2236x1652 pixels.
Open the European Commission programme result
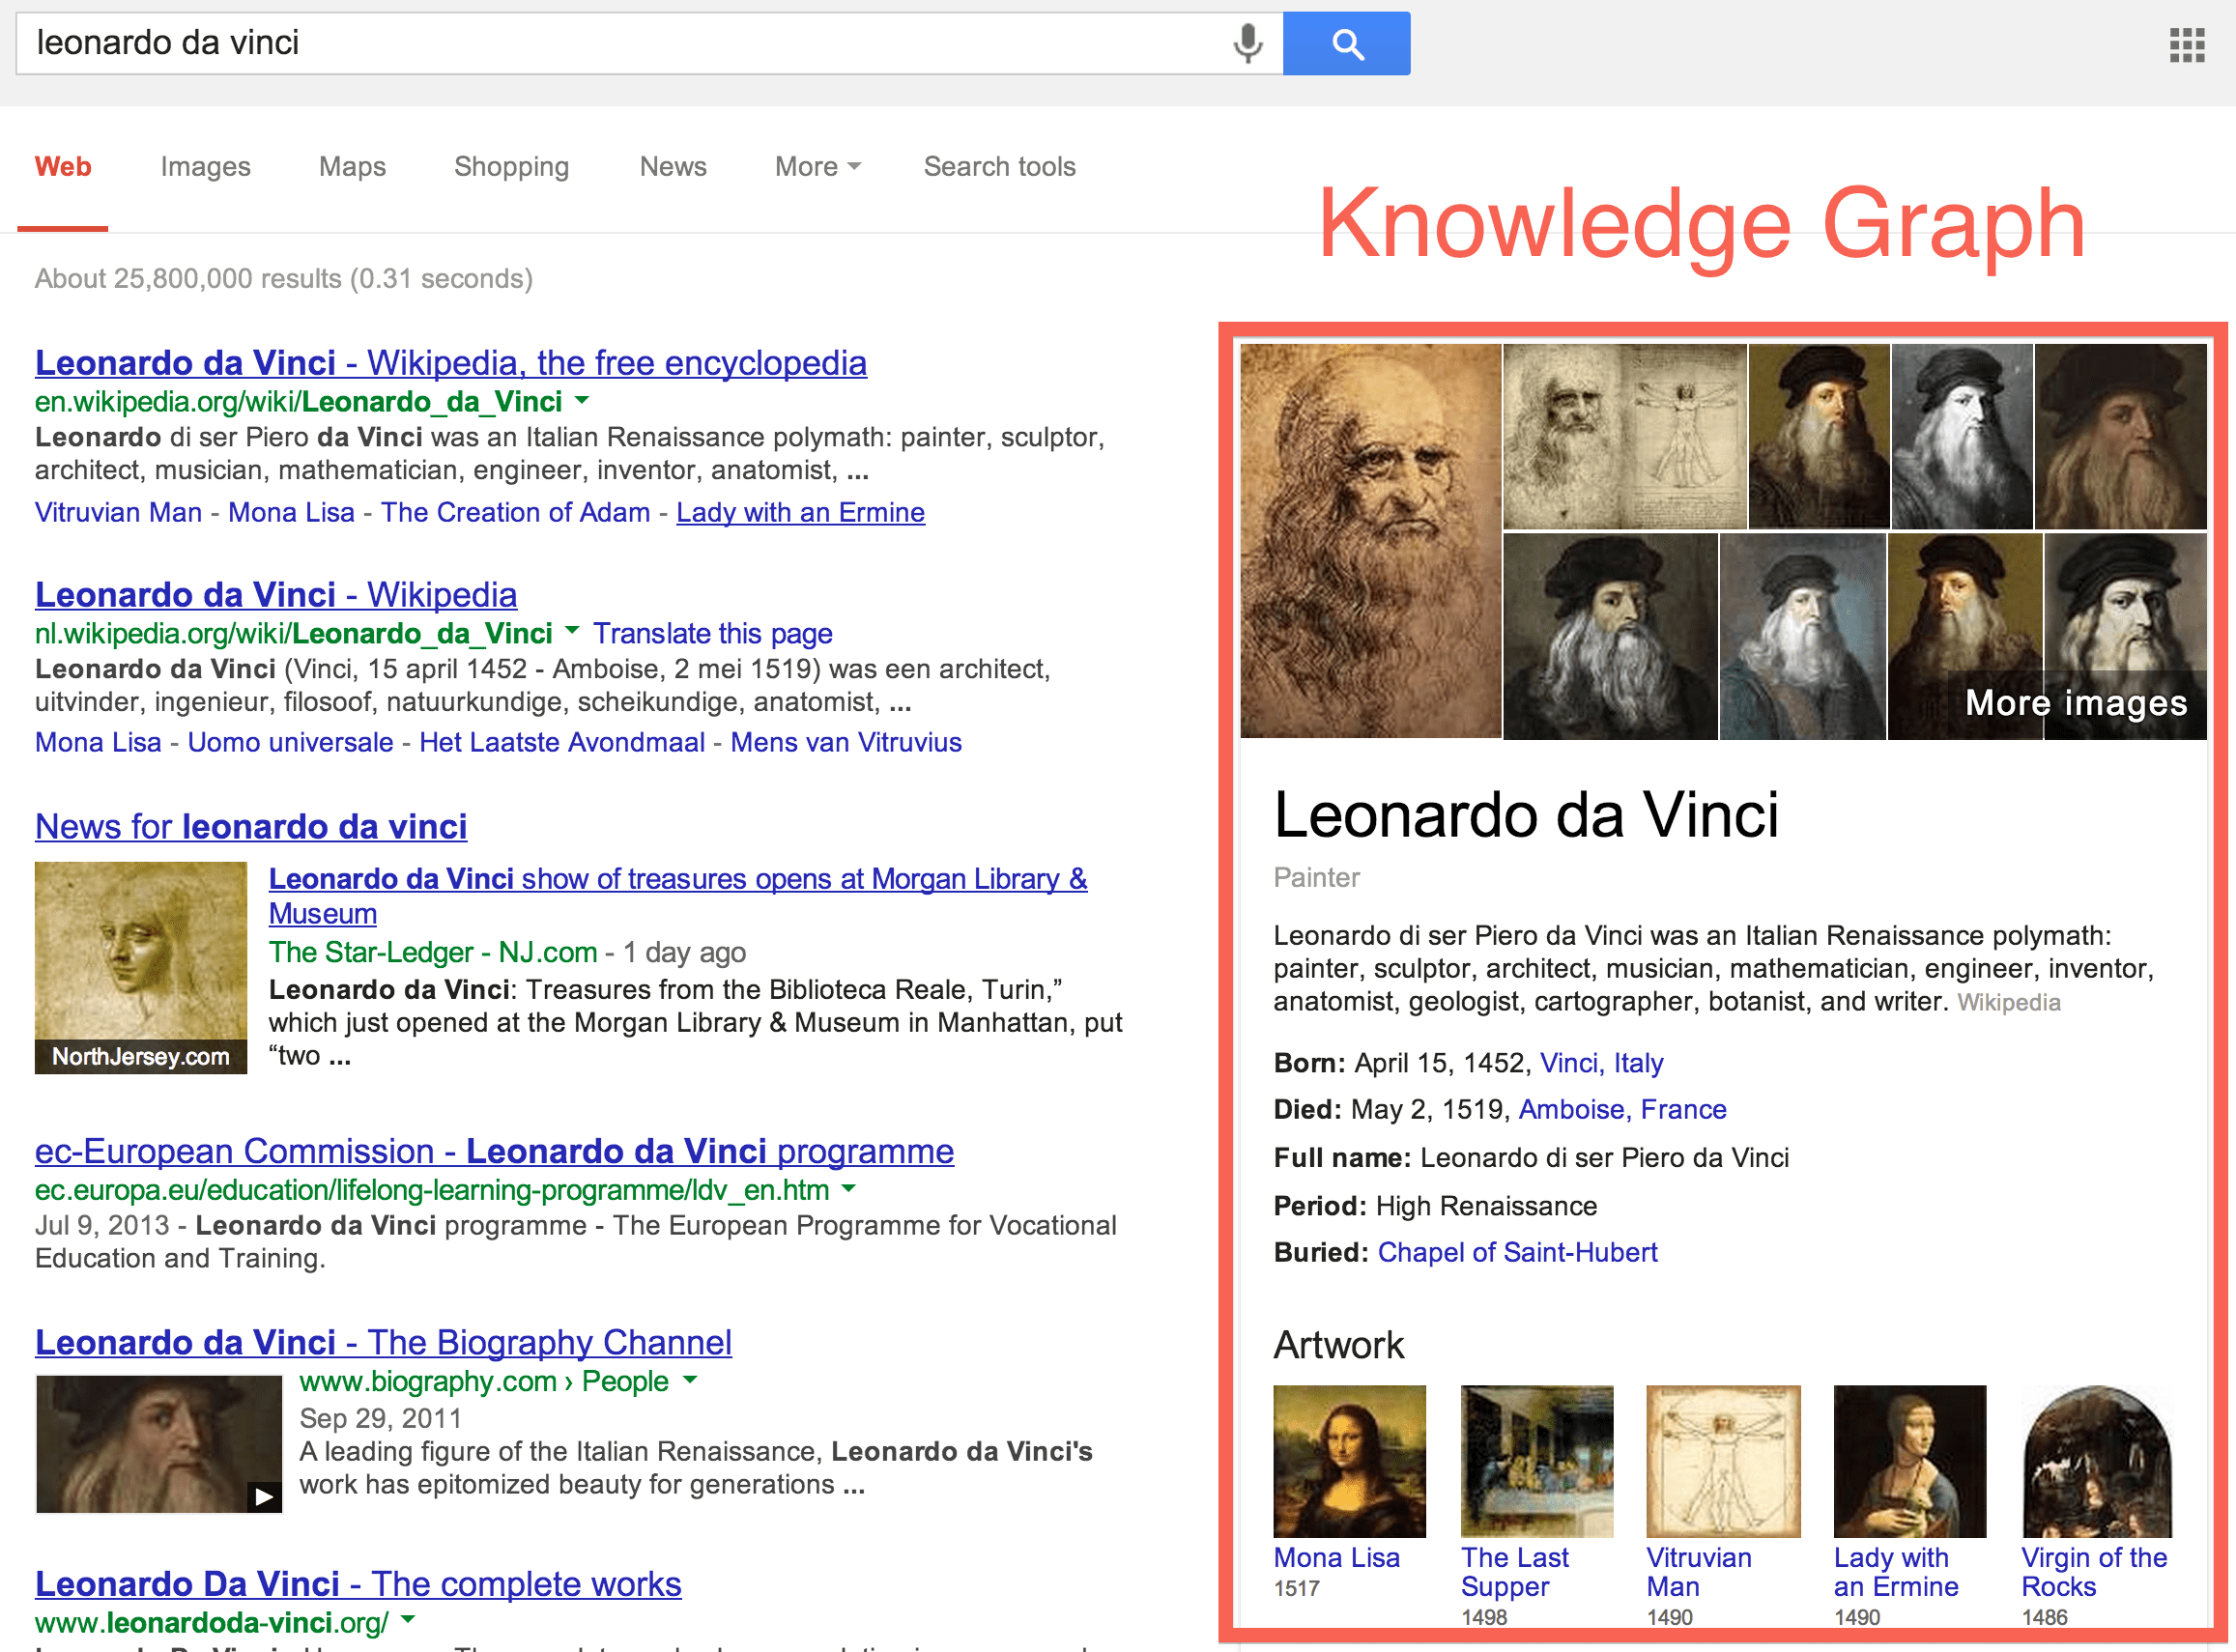pyautogui.click(x=494, y=1152)
